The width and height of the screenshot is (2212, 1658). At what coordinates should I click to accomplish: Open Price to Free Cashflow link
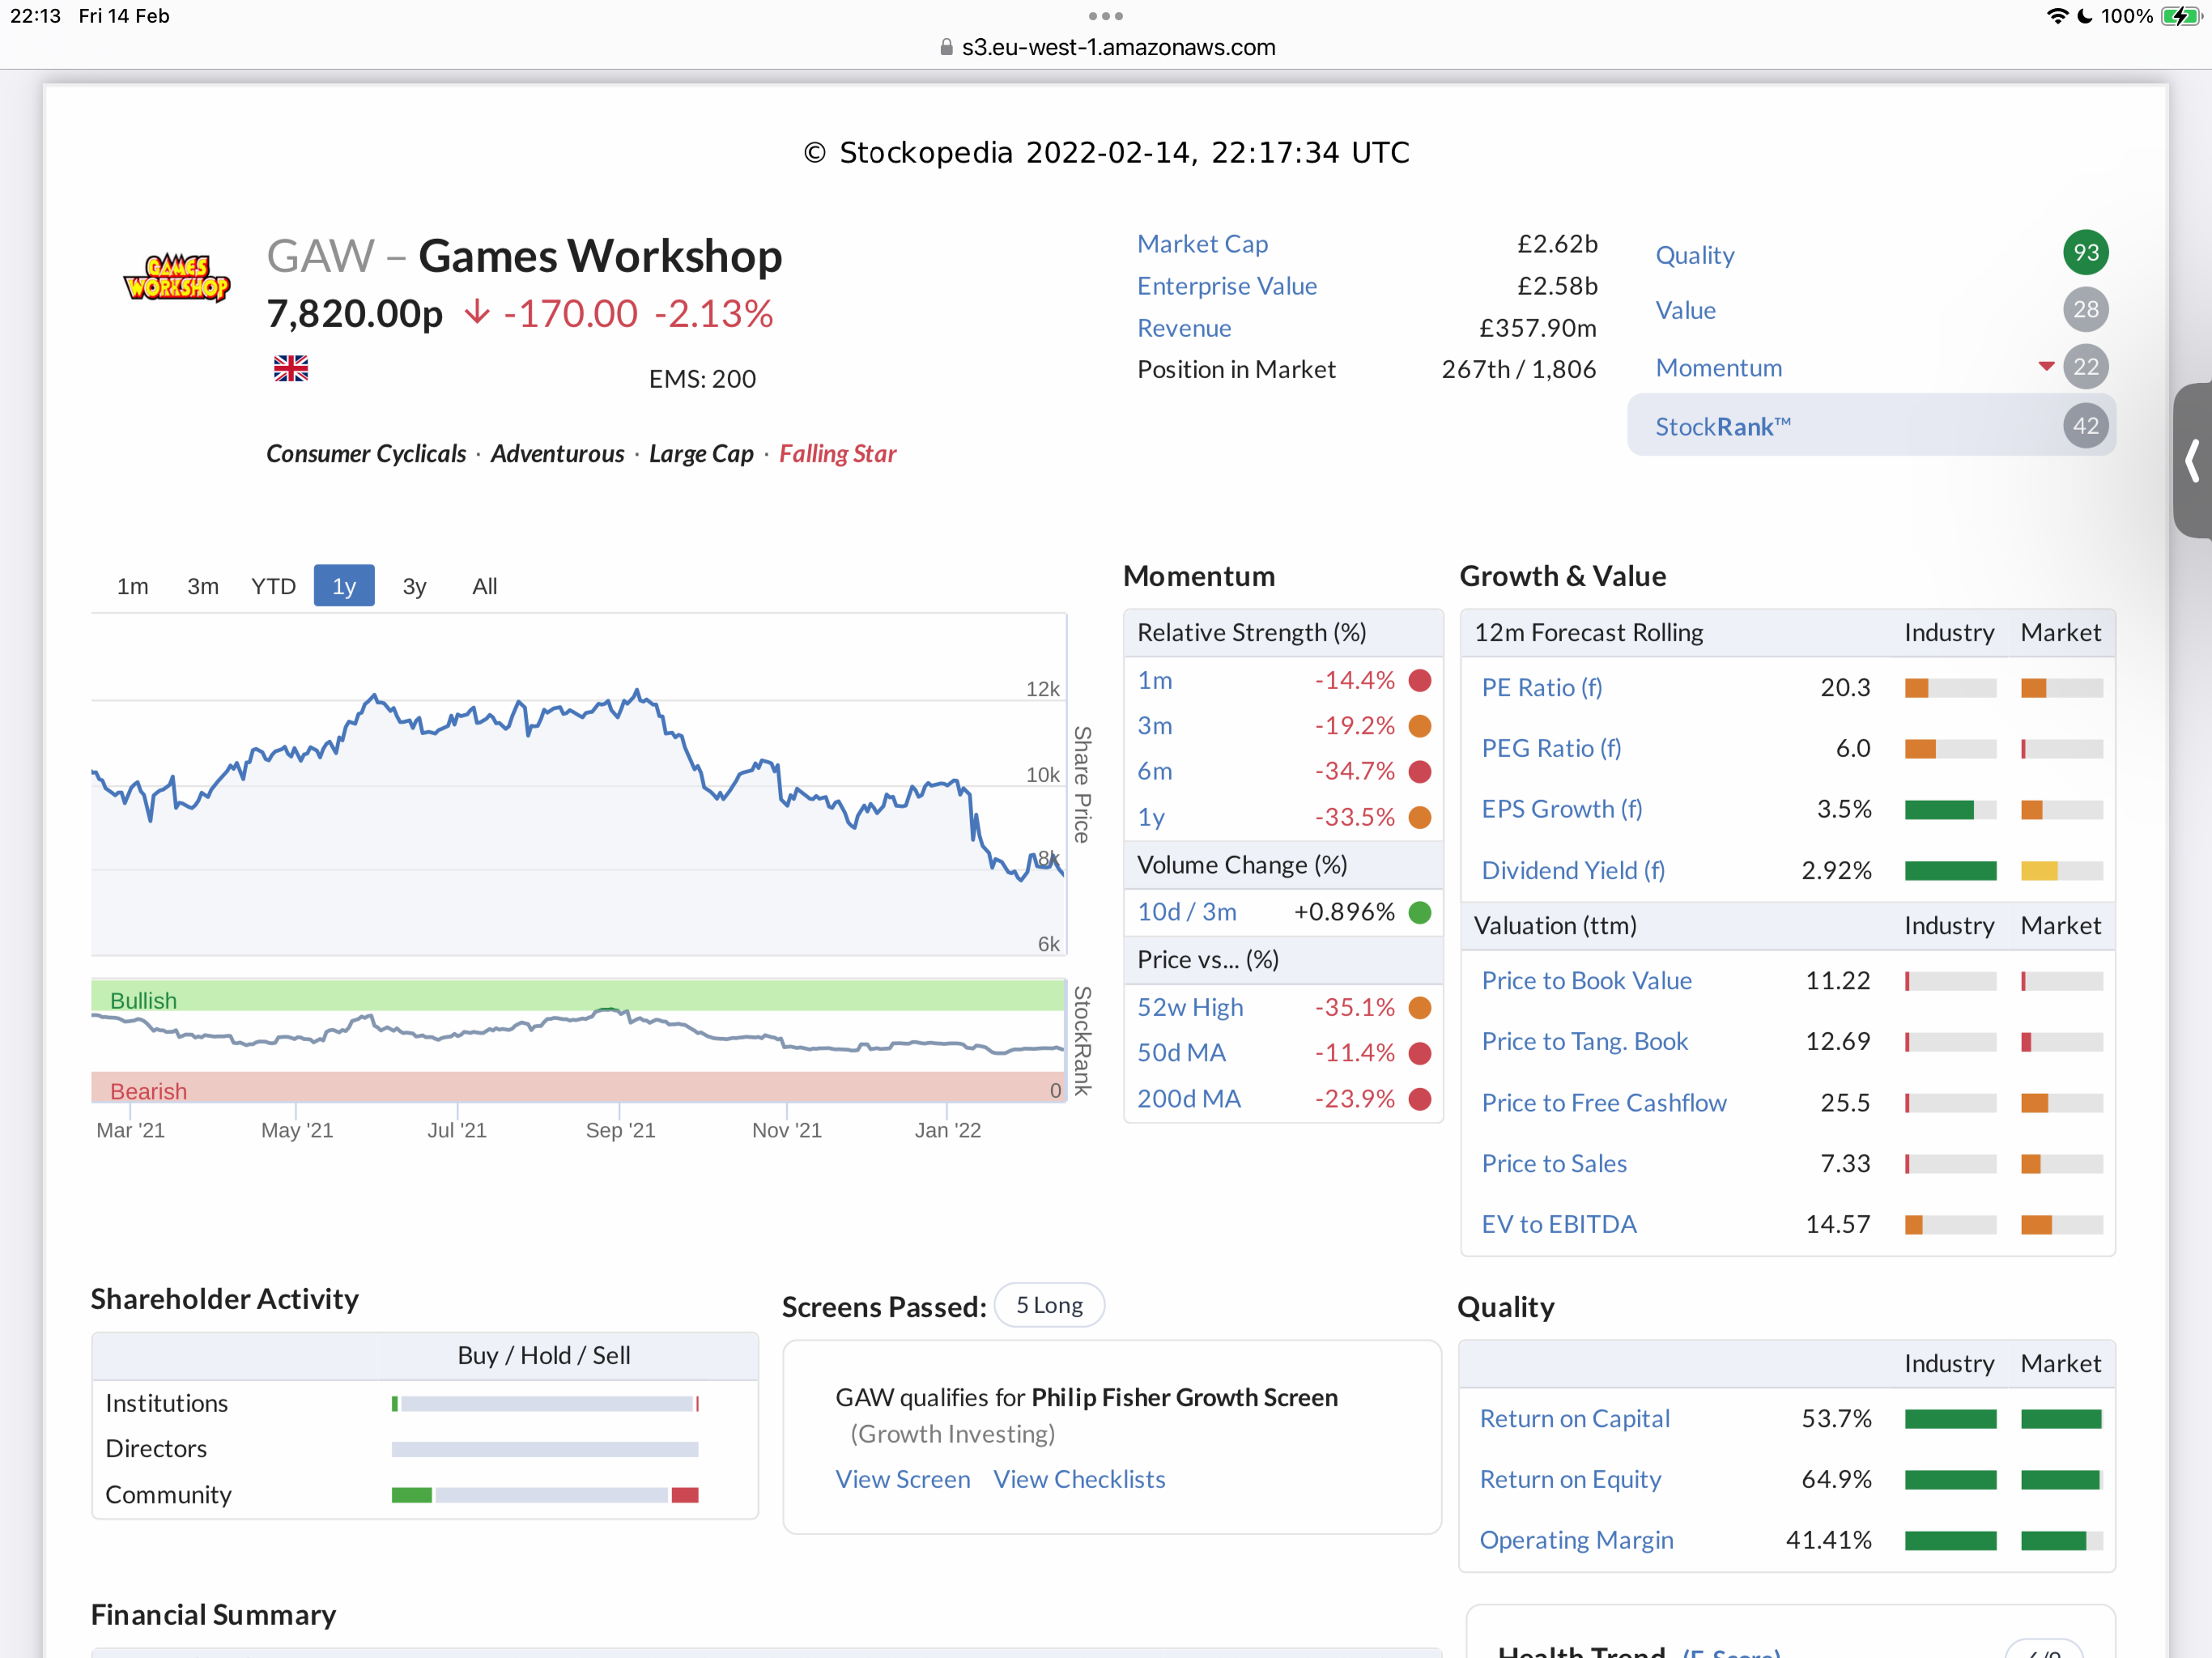click(1604, 1103)
